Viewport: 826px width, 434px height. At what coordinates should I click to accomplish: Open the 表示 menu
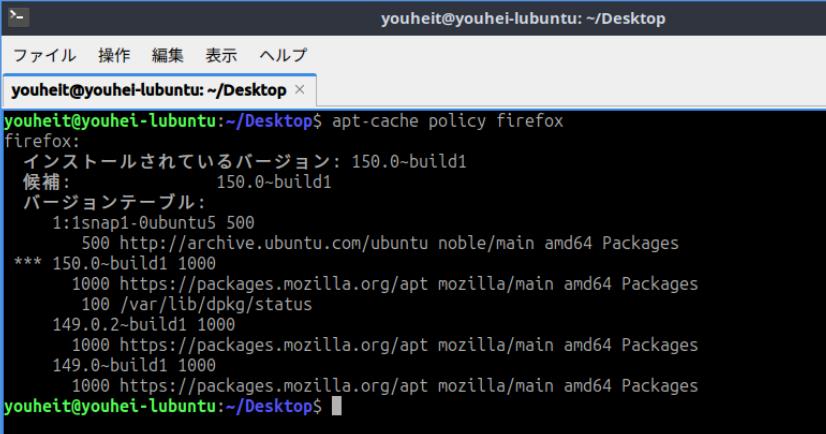221,55
